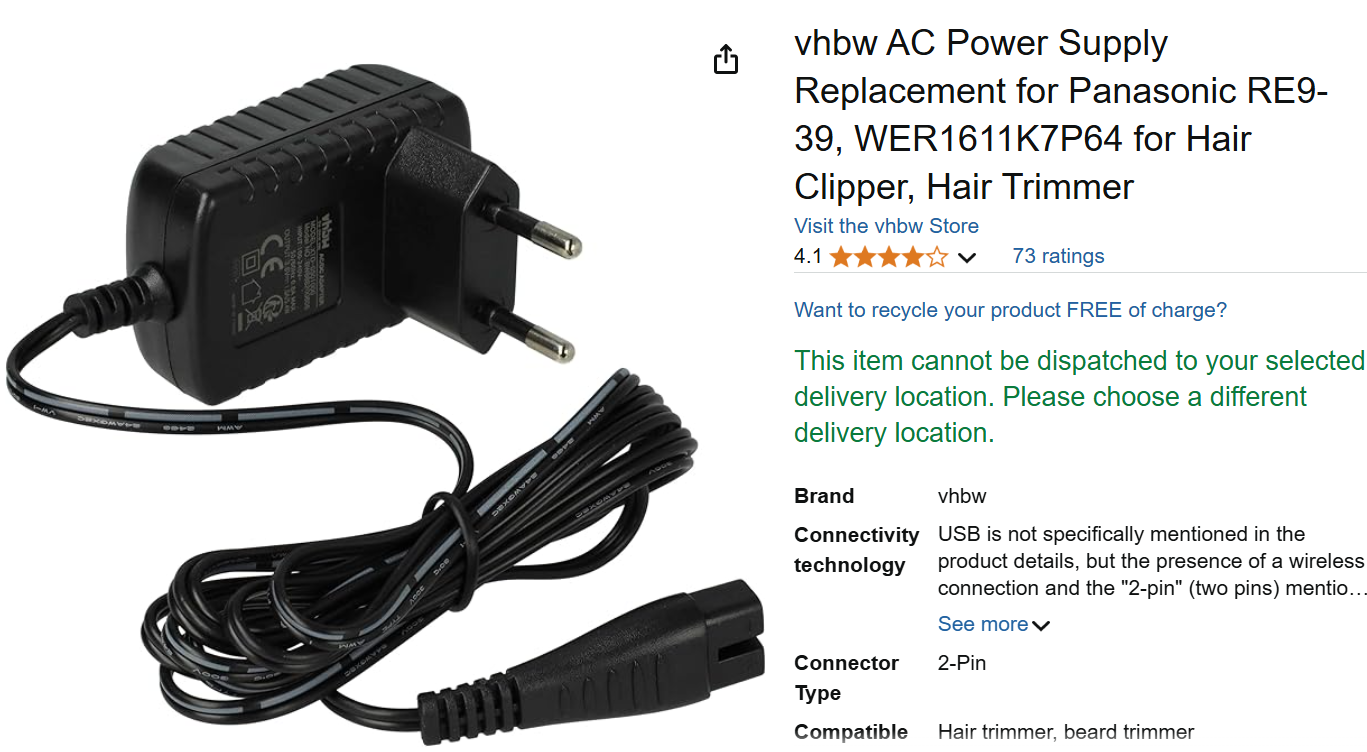This screenshot has width=1367, height=752.
Task: Click the share icon beside the product title
Action: [x=726, y=59]
